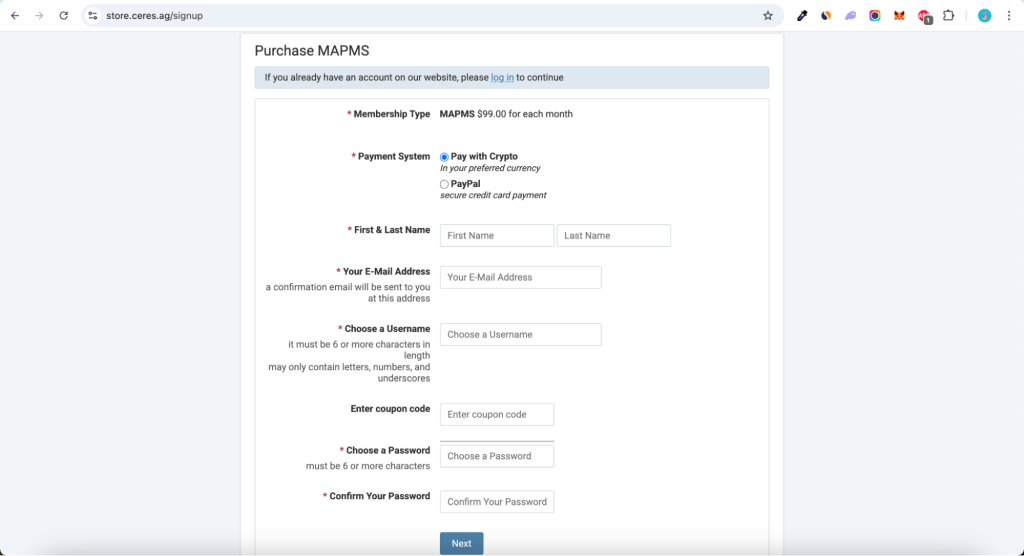1024x556 pixels.
Task: Click the site info icon in address bar
Action: [93, 16]
